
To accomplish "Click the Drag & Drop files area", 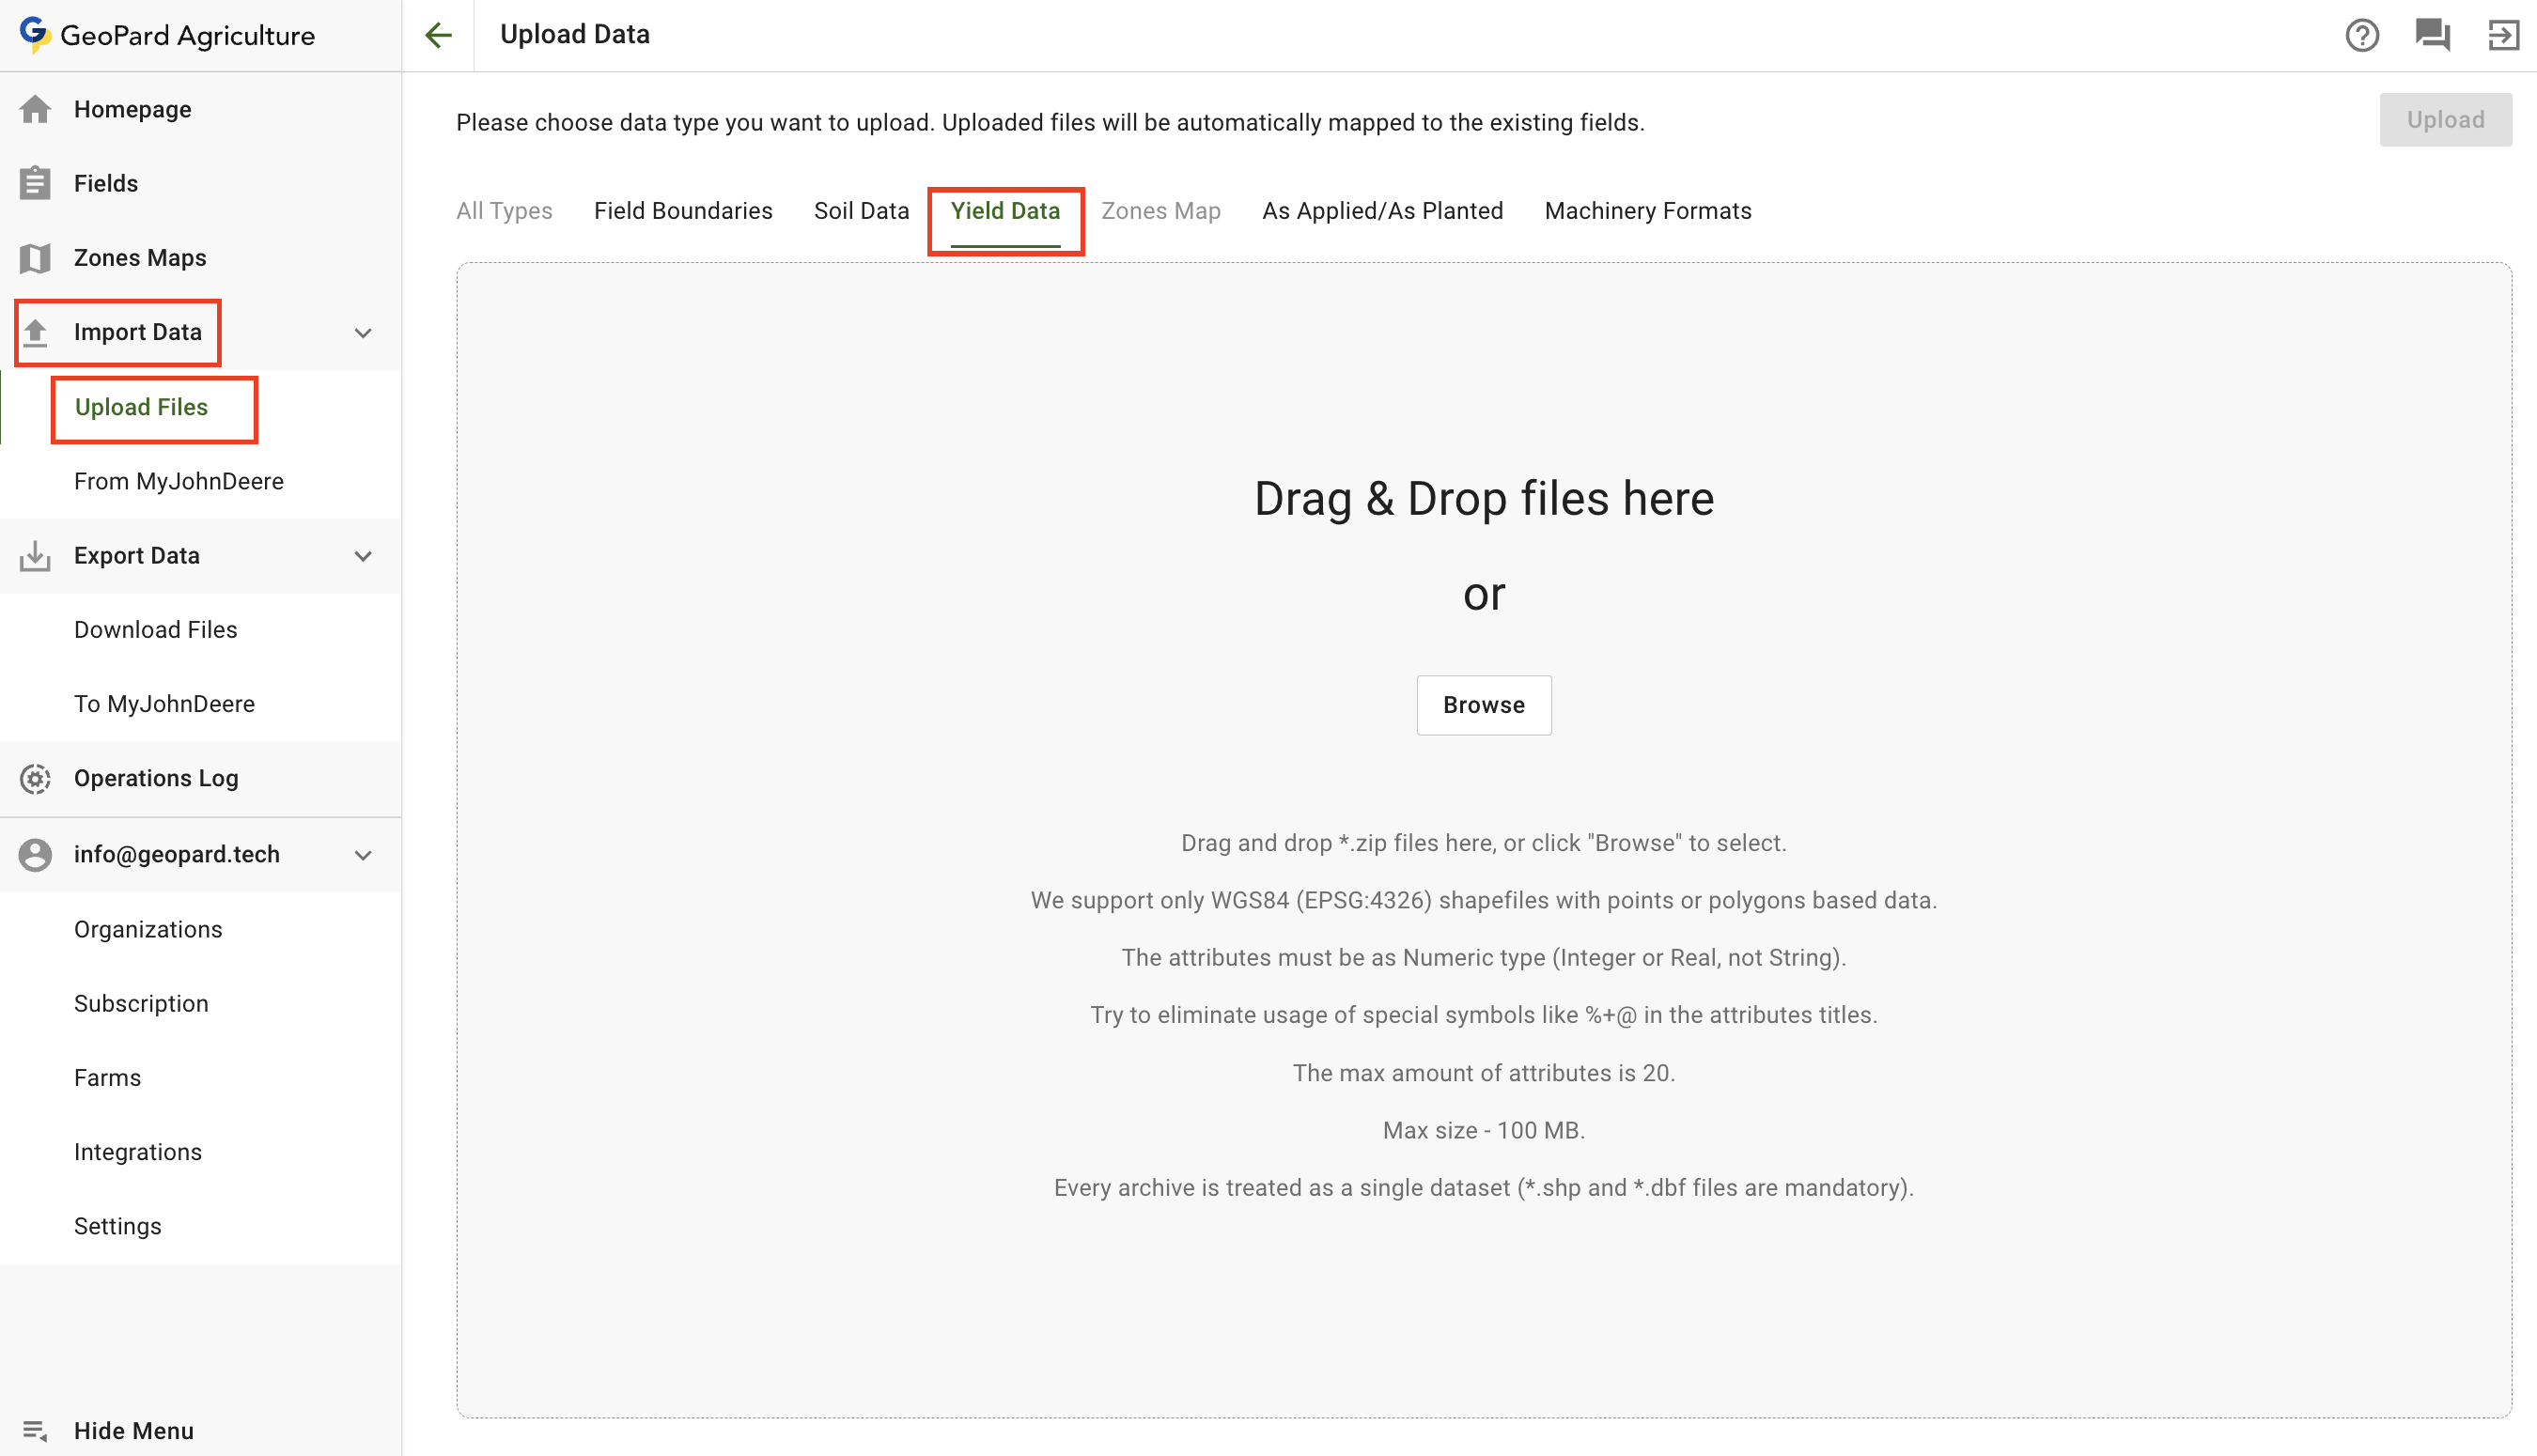I will coord(1483,498).
